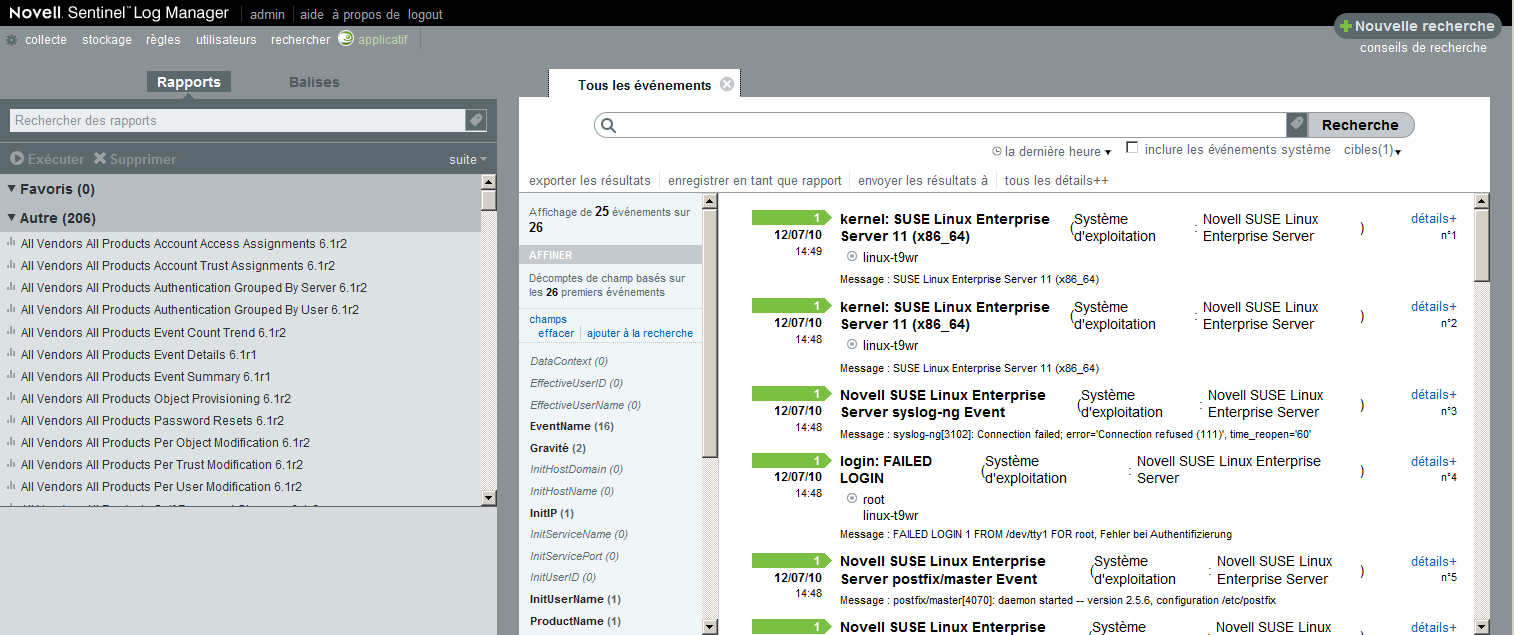The image size is (1514, 635).
Task: Select linux-t9wr radio under event n°2
Action: (x=852, y=345)
